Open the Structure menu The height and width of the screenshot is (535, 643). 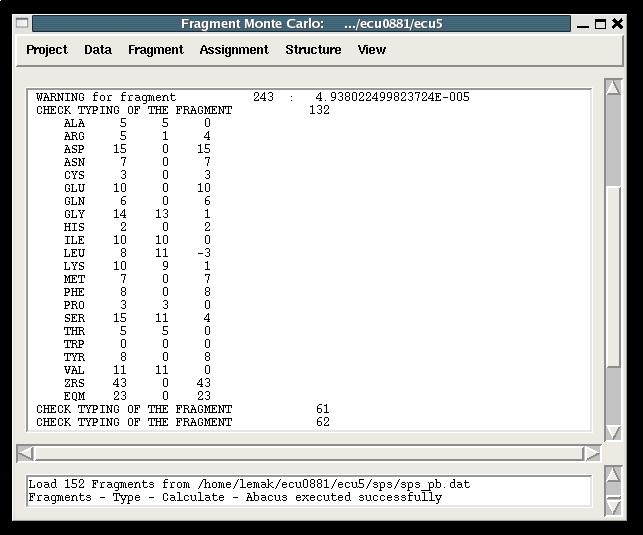point(313,50)
